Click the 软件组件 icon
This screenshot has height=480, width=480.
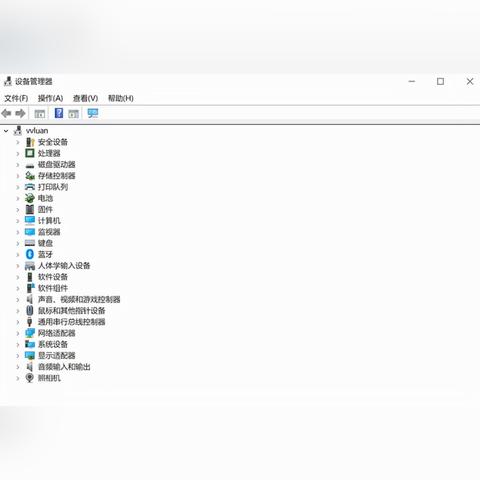[30, 288]
